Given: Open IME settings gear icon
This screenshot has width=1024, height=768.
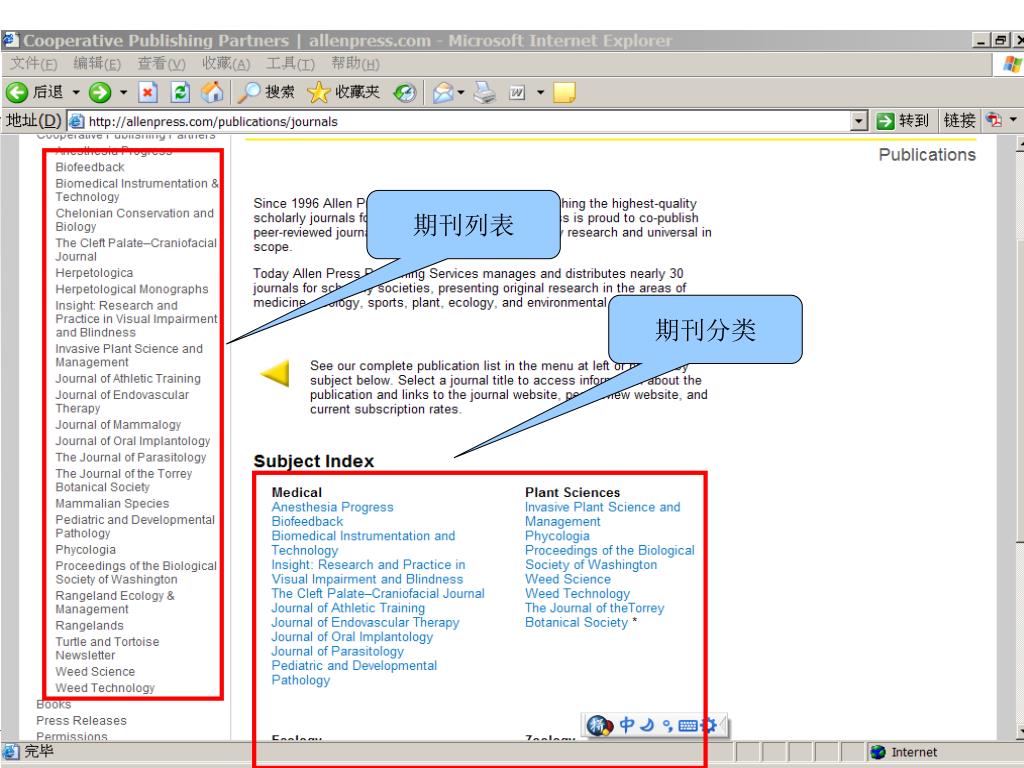Looking at the screenshot, I should click(710, 725).
